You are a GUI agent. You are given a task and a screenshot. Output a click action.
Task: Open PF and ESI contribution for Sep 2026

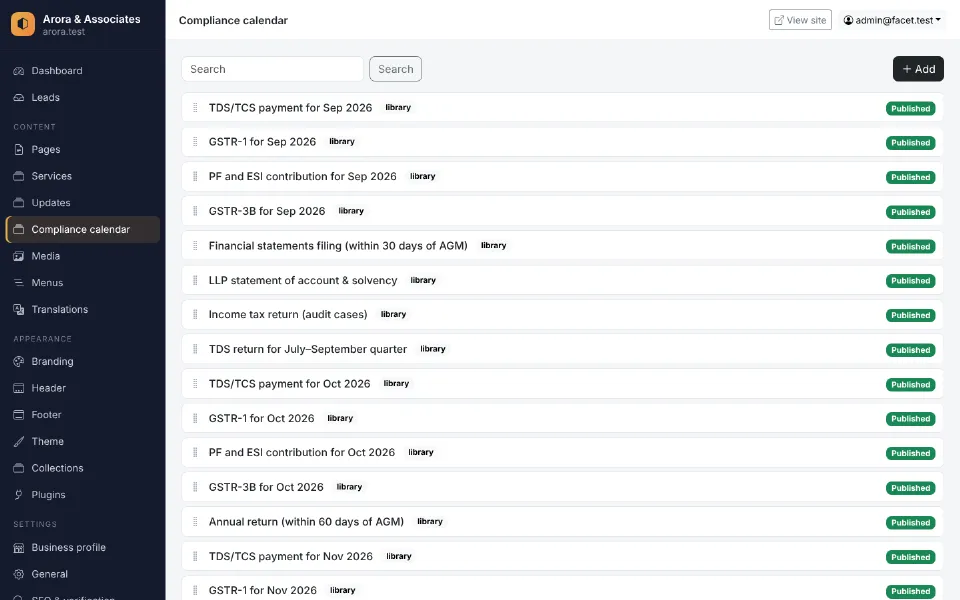[302, 176]
